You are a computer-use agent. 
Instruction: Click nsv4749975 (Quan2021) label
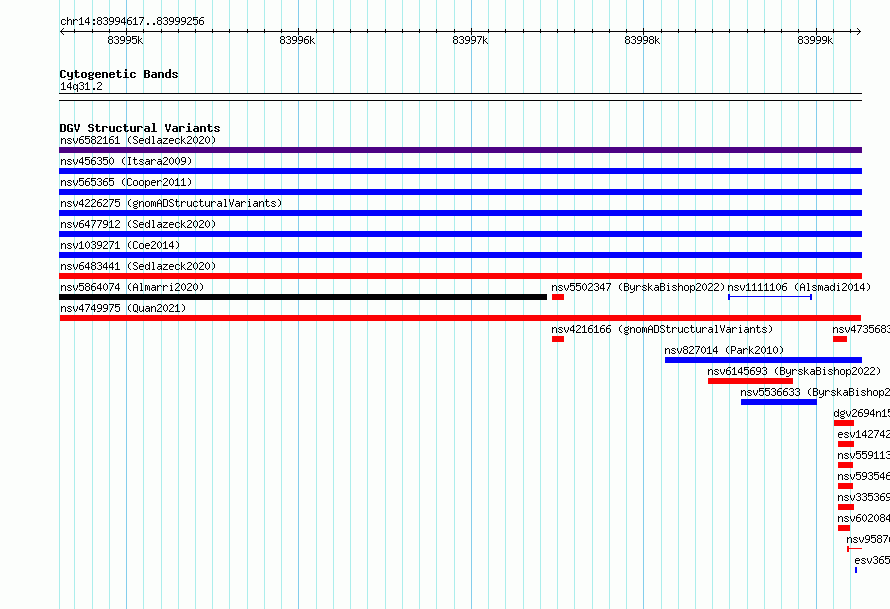click(x=123, y=308)
